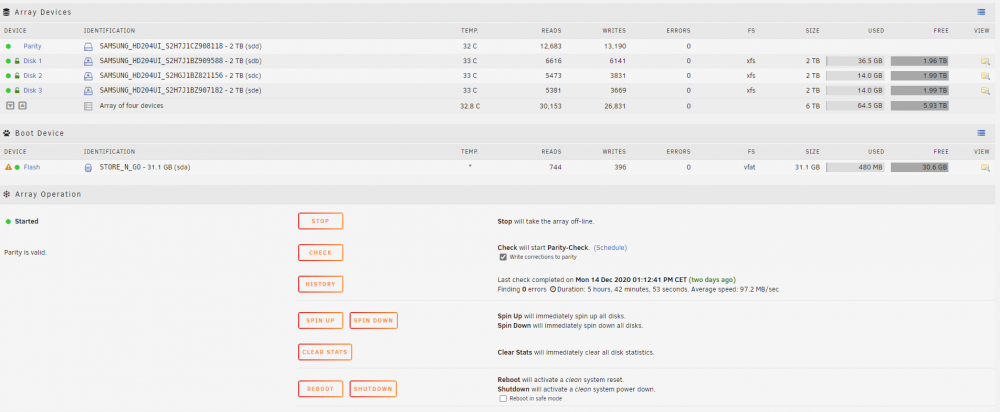Viewport: 1000px width, 412px height.
Task: Open the Disk 1 settings link
Action: [33, 61]
